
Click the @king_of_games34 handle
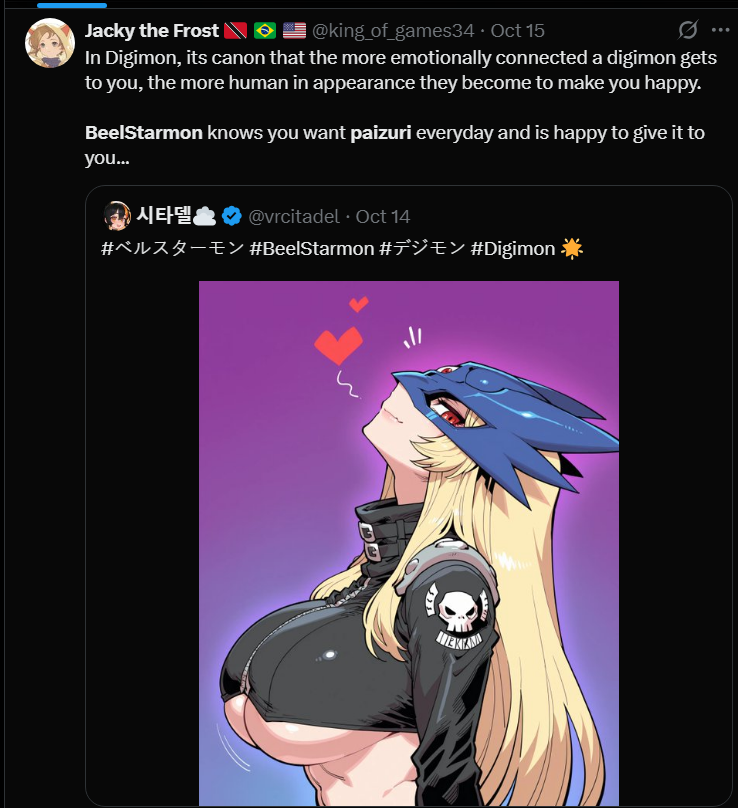[x=393, y=30]
